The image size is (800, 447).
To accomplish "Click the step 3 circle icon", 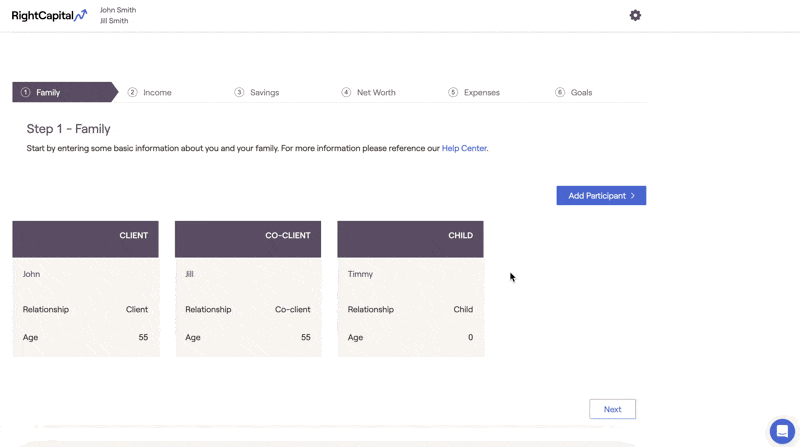I will tap(239, 92).
